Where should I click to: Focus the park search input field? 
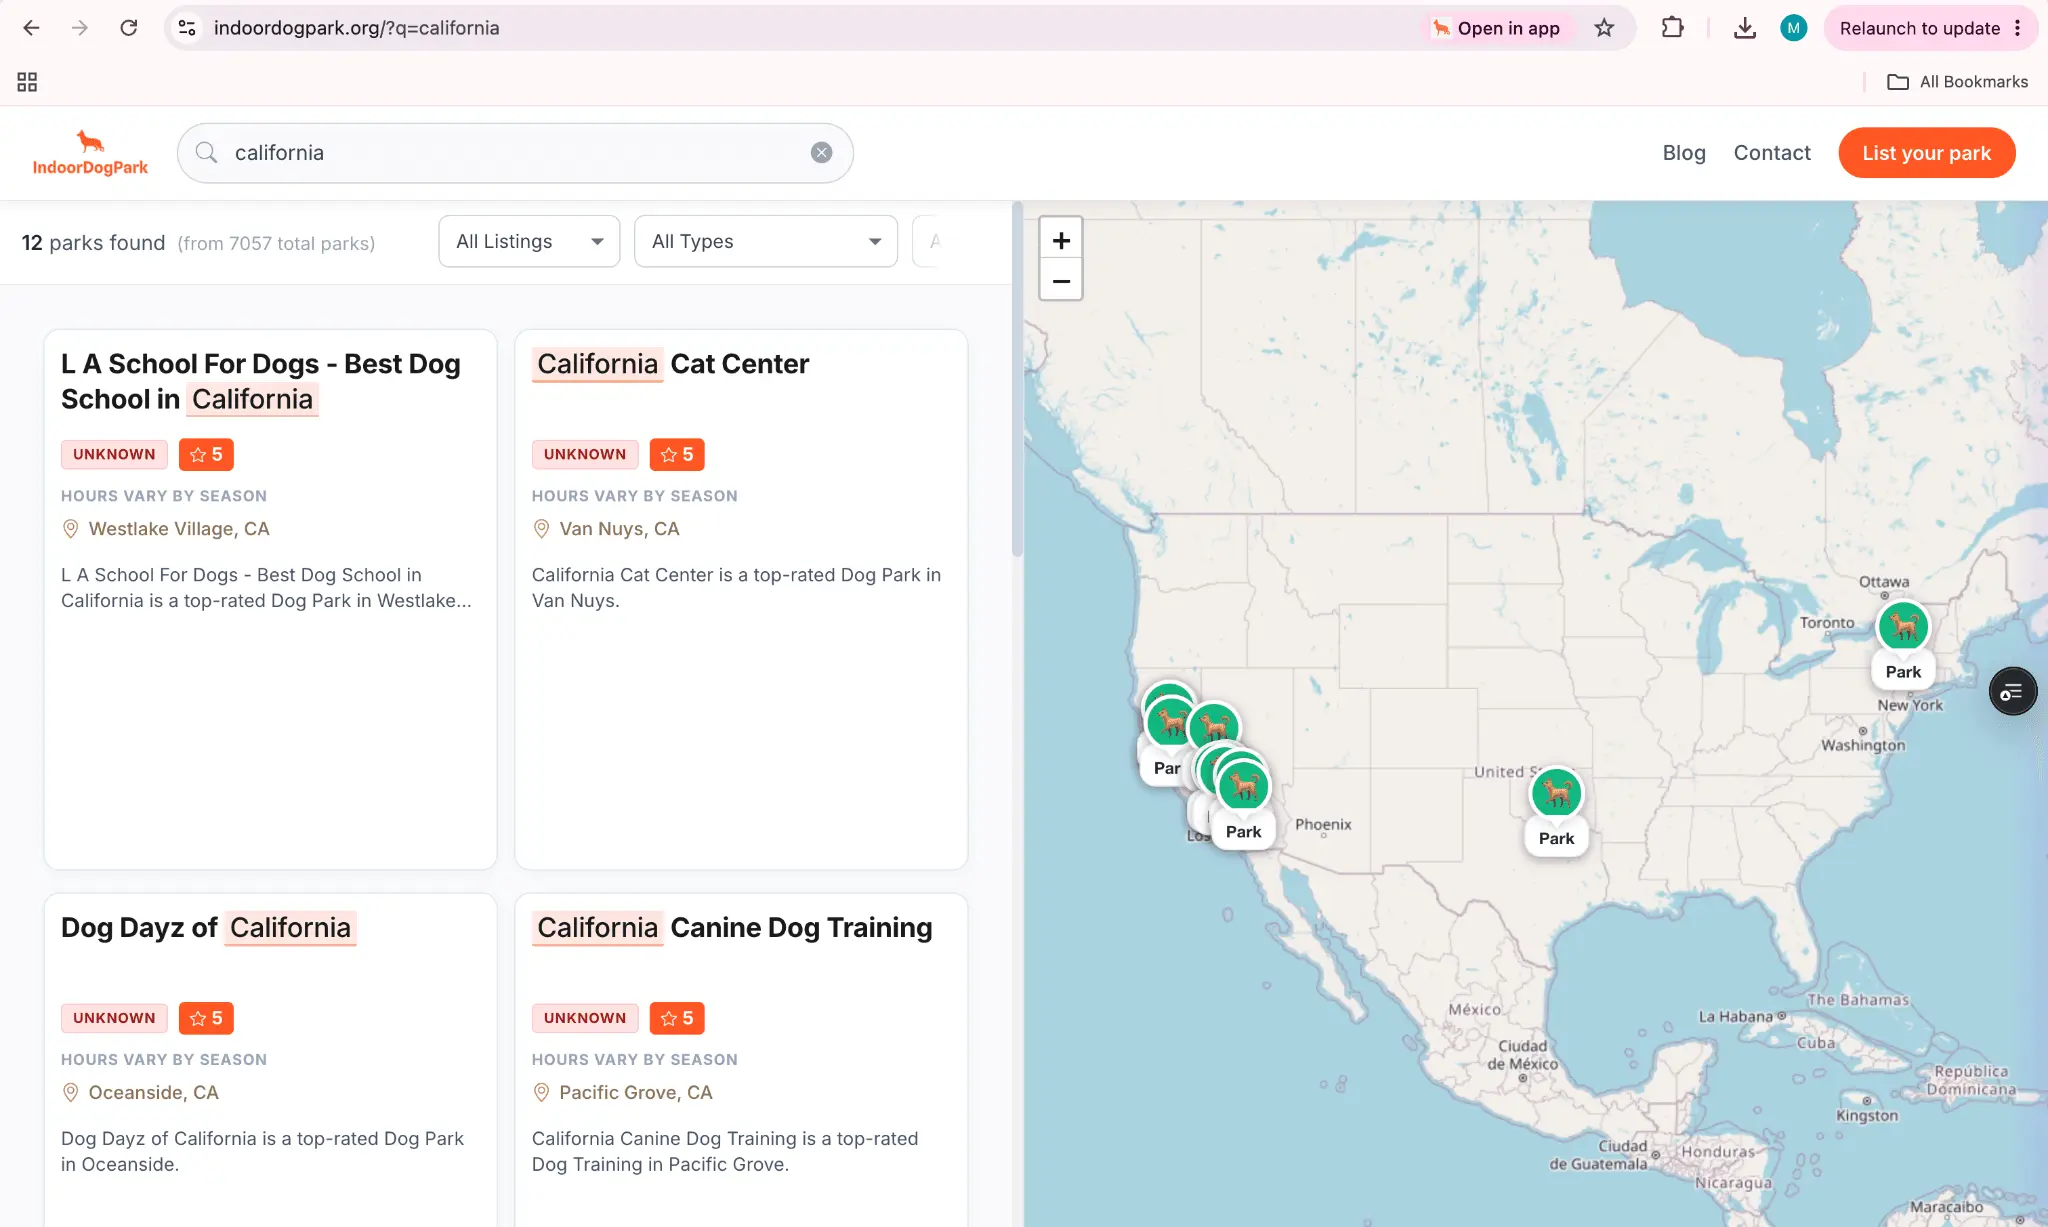[515, 153]
